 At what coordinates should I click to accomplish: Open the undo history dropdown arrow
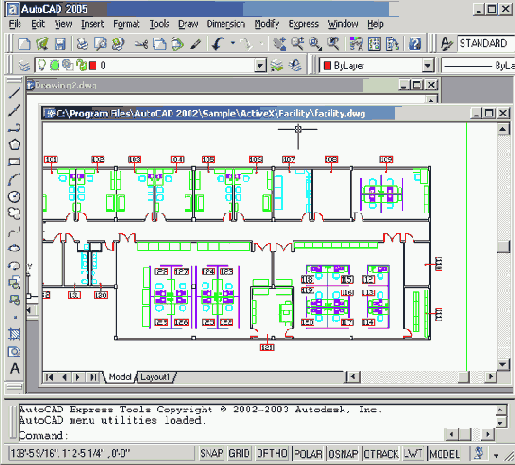pyautogui.click(x=233, y=43)
